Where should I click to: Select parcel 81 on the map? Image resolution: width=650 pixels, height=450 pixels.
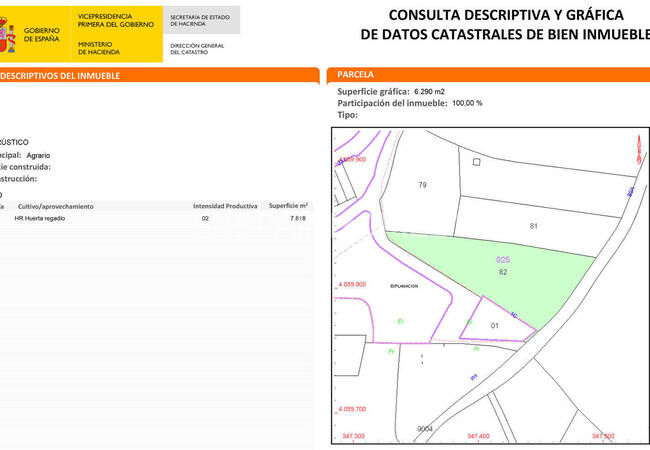tap(534, 226)
